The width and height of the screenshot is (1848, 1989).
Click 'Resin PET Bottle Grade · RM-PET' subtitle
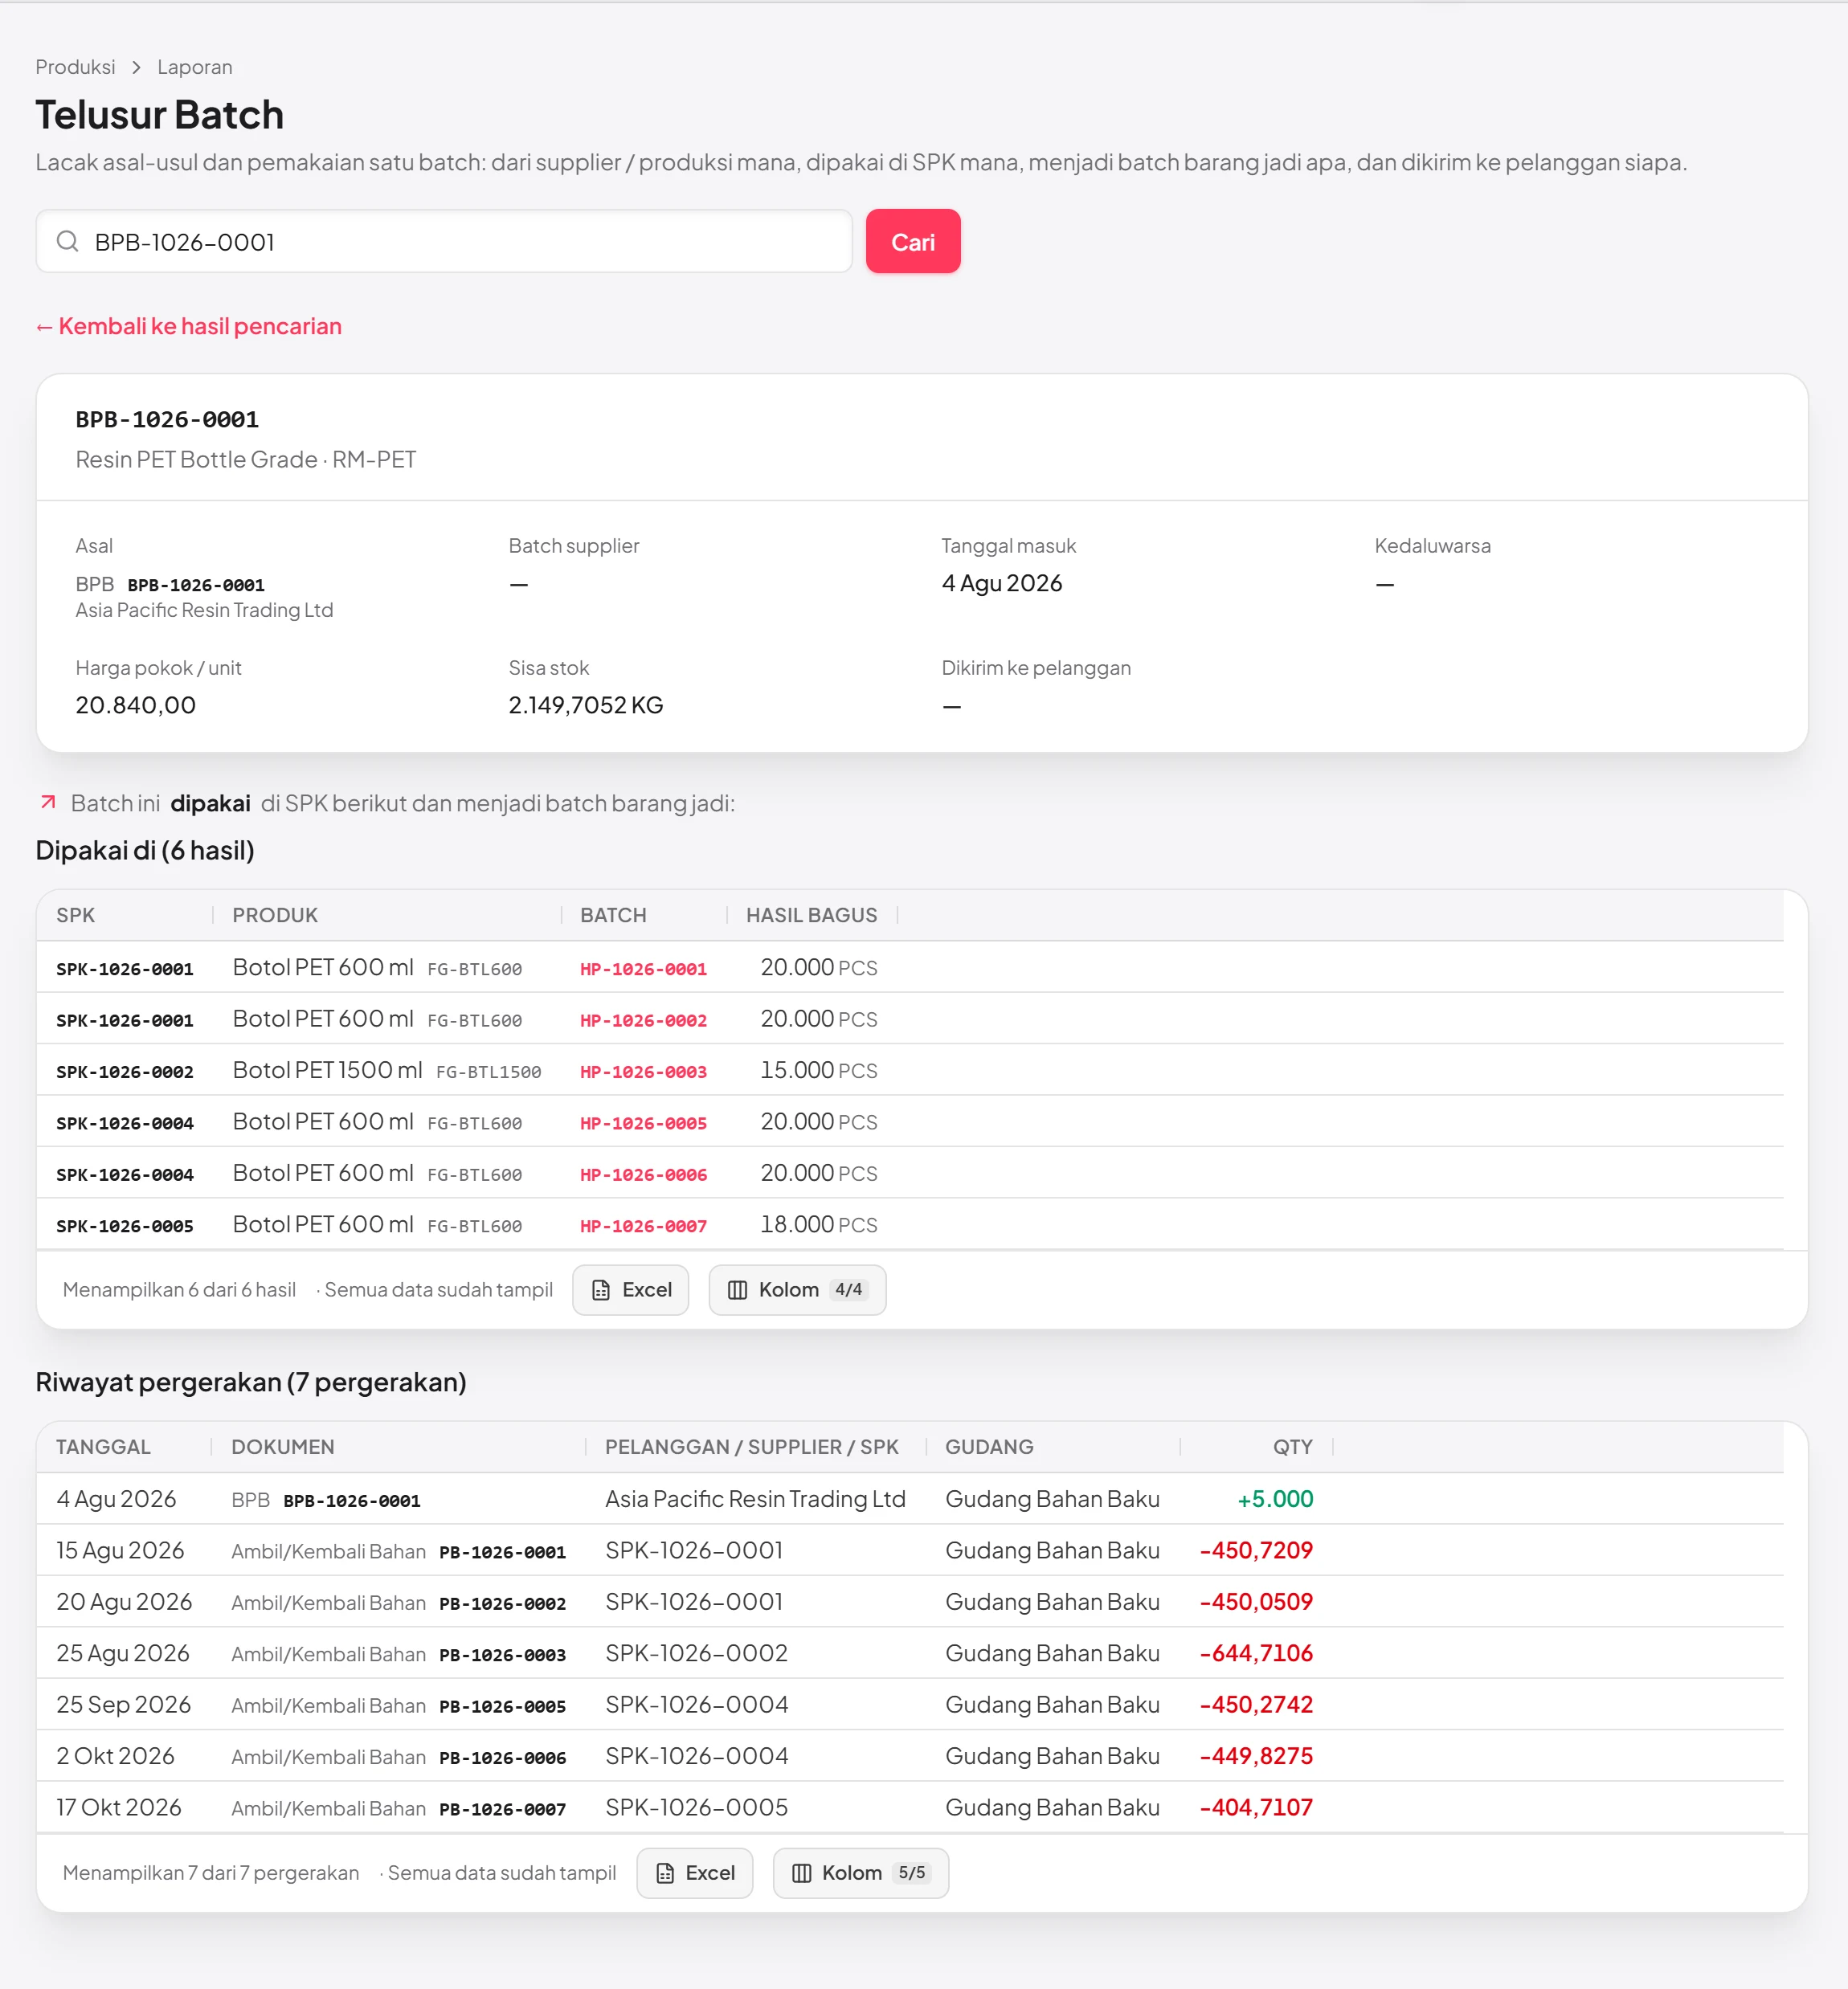[x=245, y=459]
